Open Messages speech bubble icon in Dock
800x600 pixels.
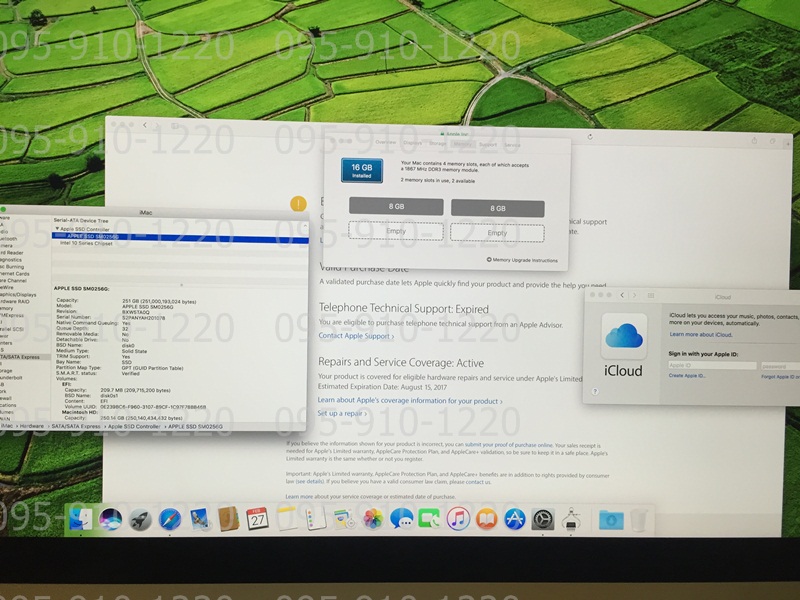pyautogui.click(x=402, y=519)
